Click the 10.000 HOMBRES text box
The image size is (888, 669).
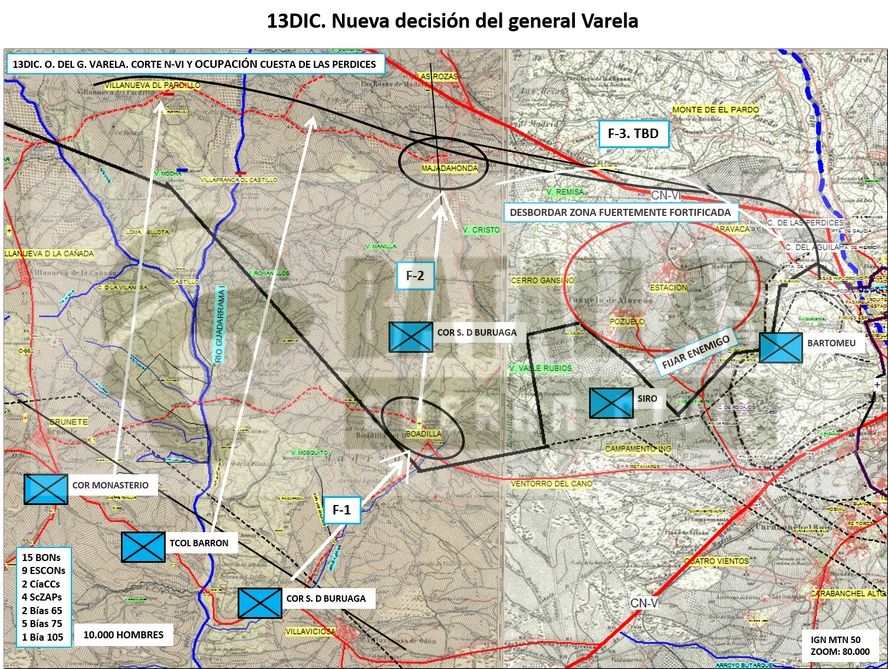click(123, 634)
